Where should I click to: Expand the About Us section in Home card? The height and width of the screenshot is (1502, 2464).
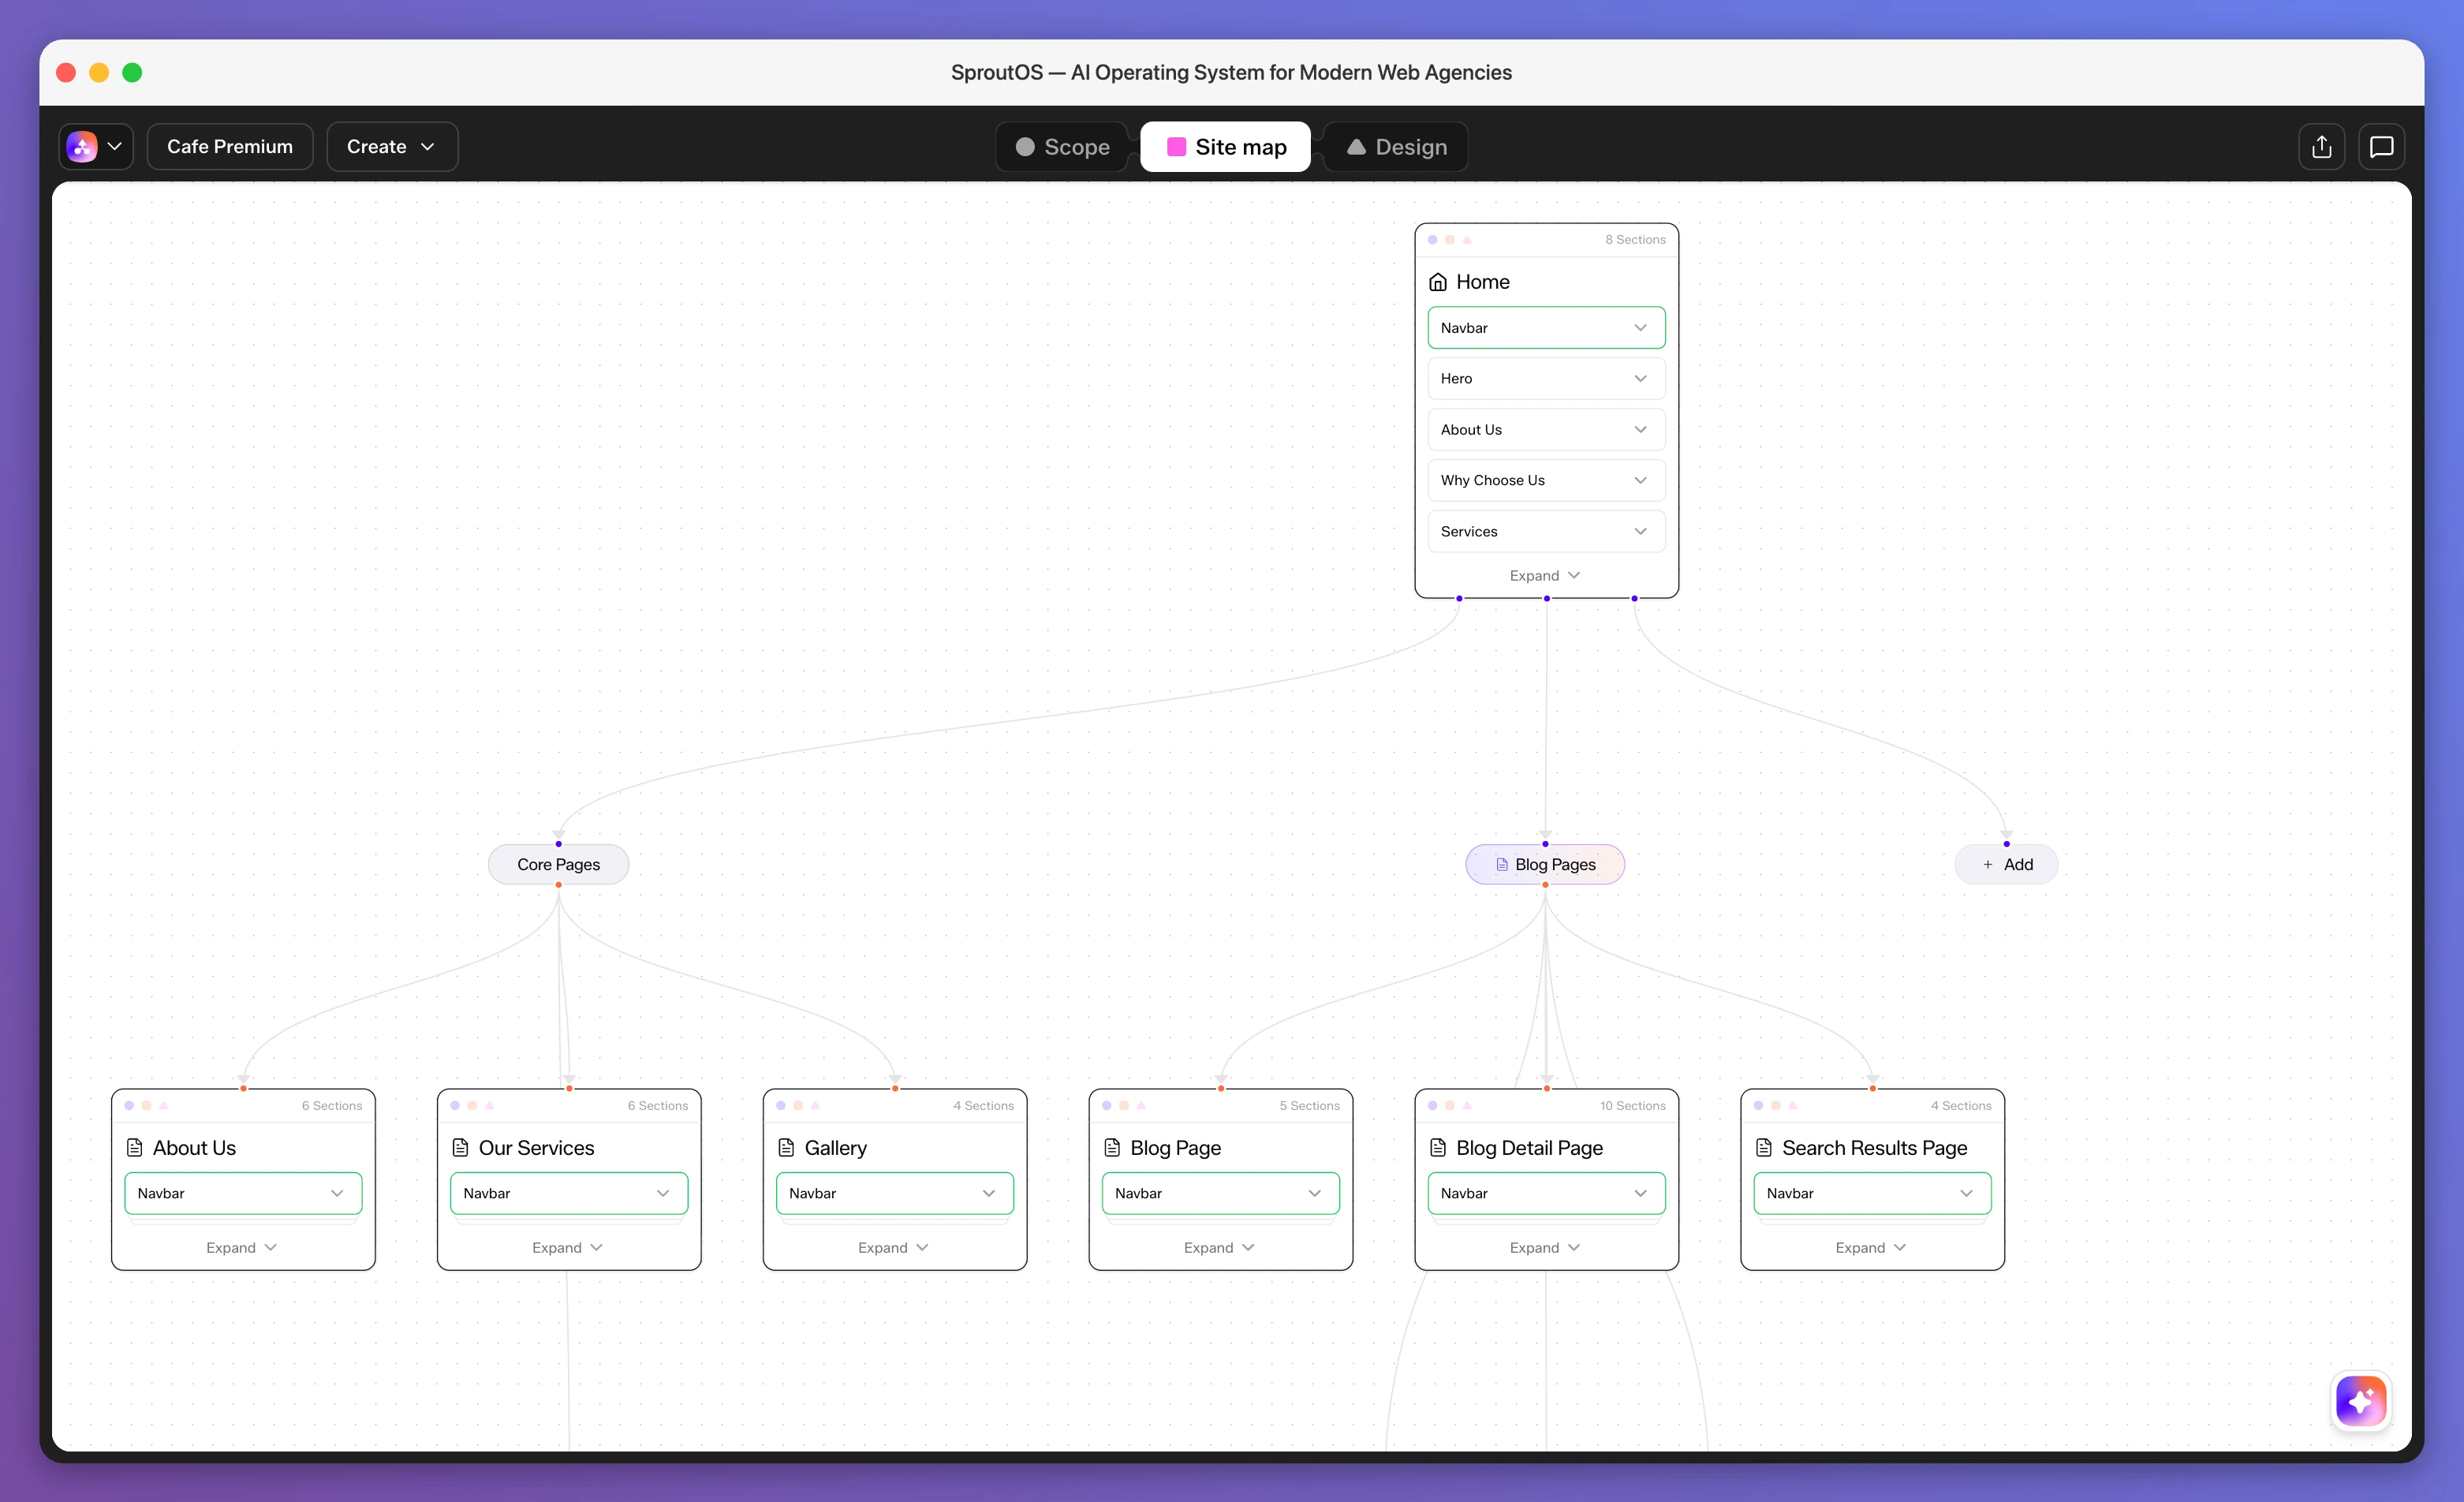(1547, 430)
